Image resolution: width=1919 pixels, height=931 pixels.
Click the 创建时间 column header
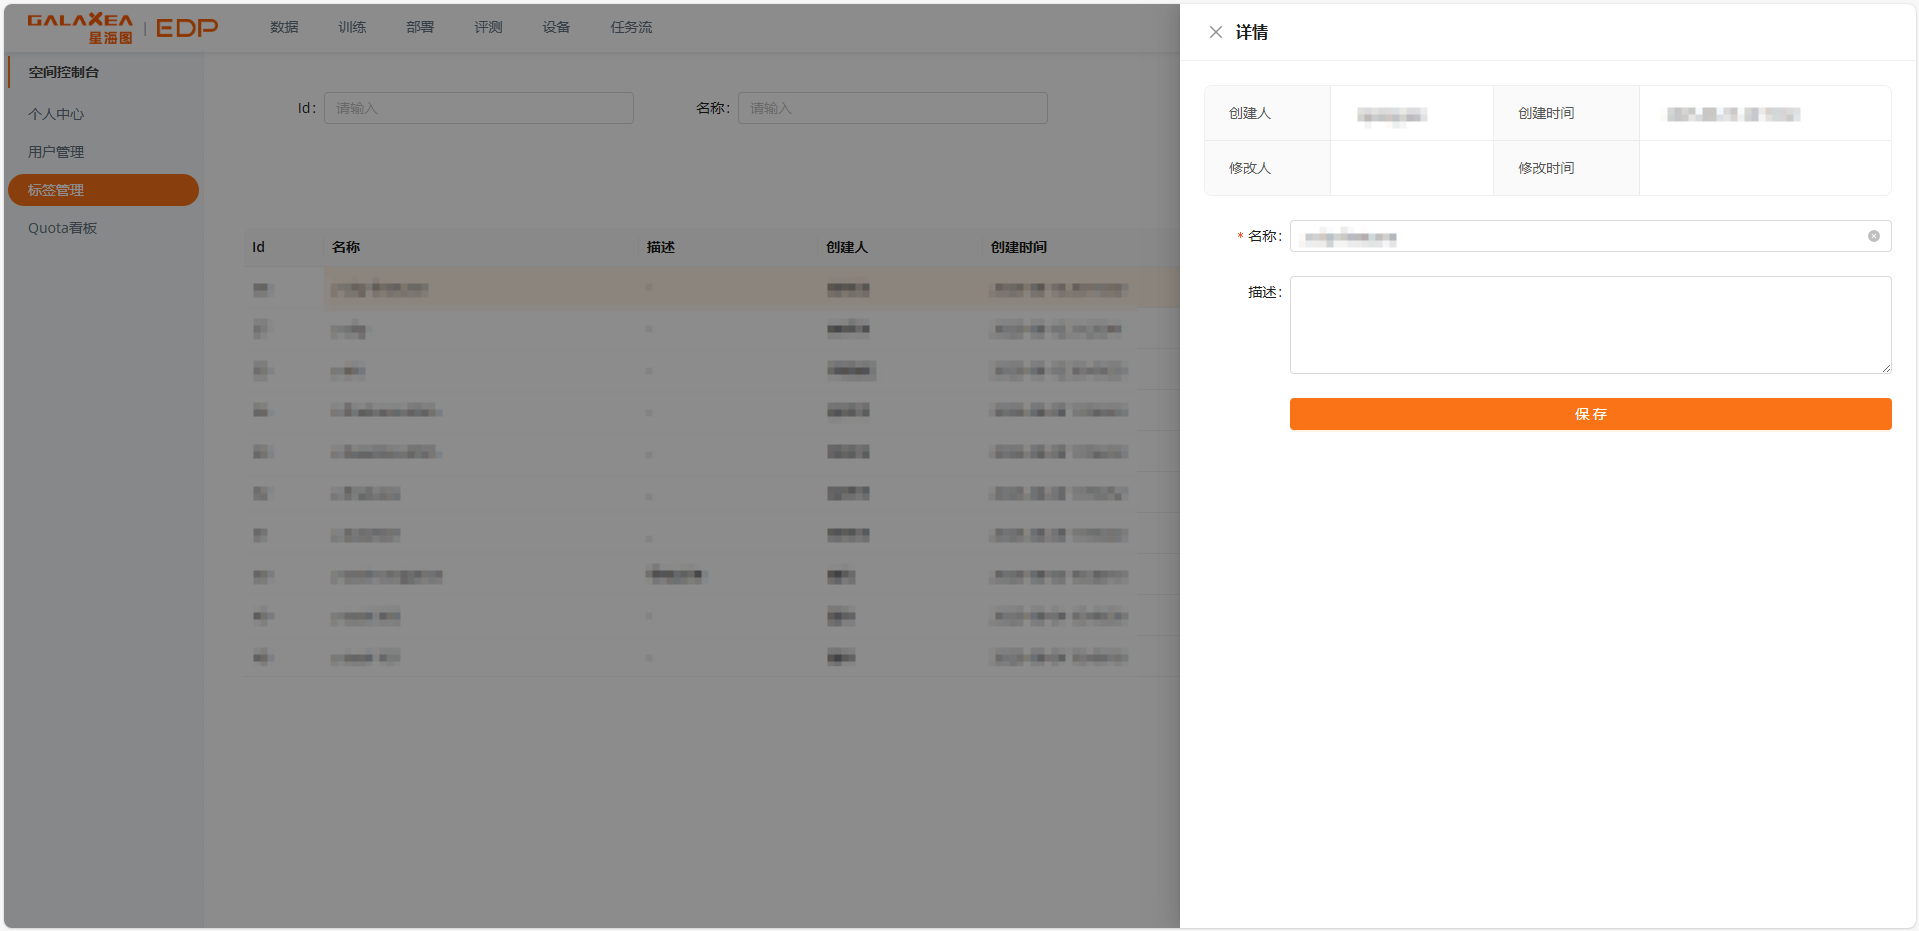coord(1018,247)
